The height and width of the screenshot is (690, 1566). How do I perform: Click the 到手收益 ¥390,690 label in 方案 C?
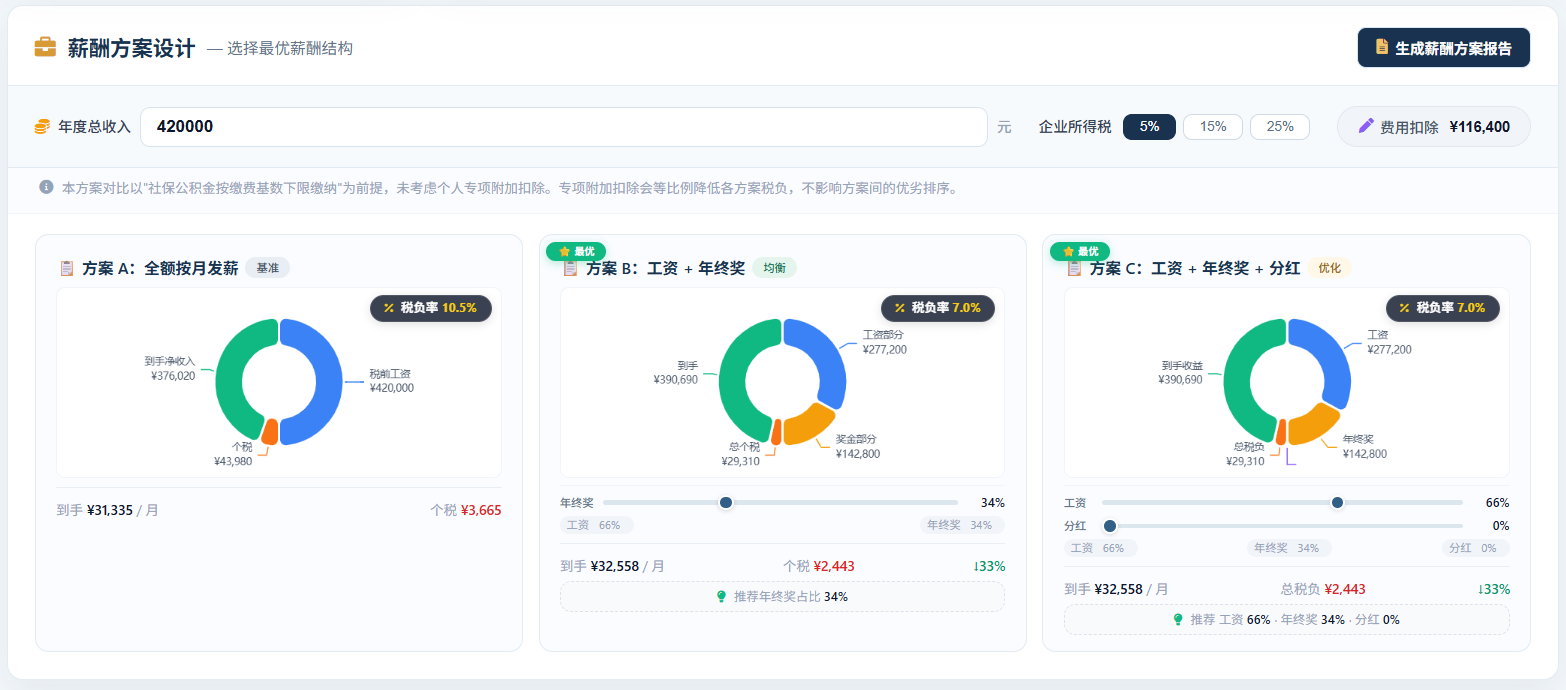(1181, 372)
